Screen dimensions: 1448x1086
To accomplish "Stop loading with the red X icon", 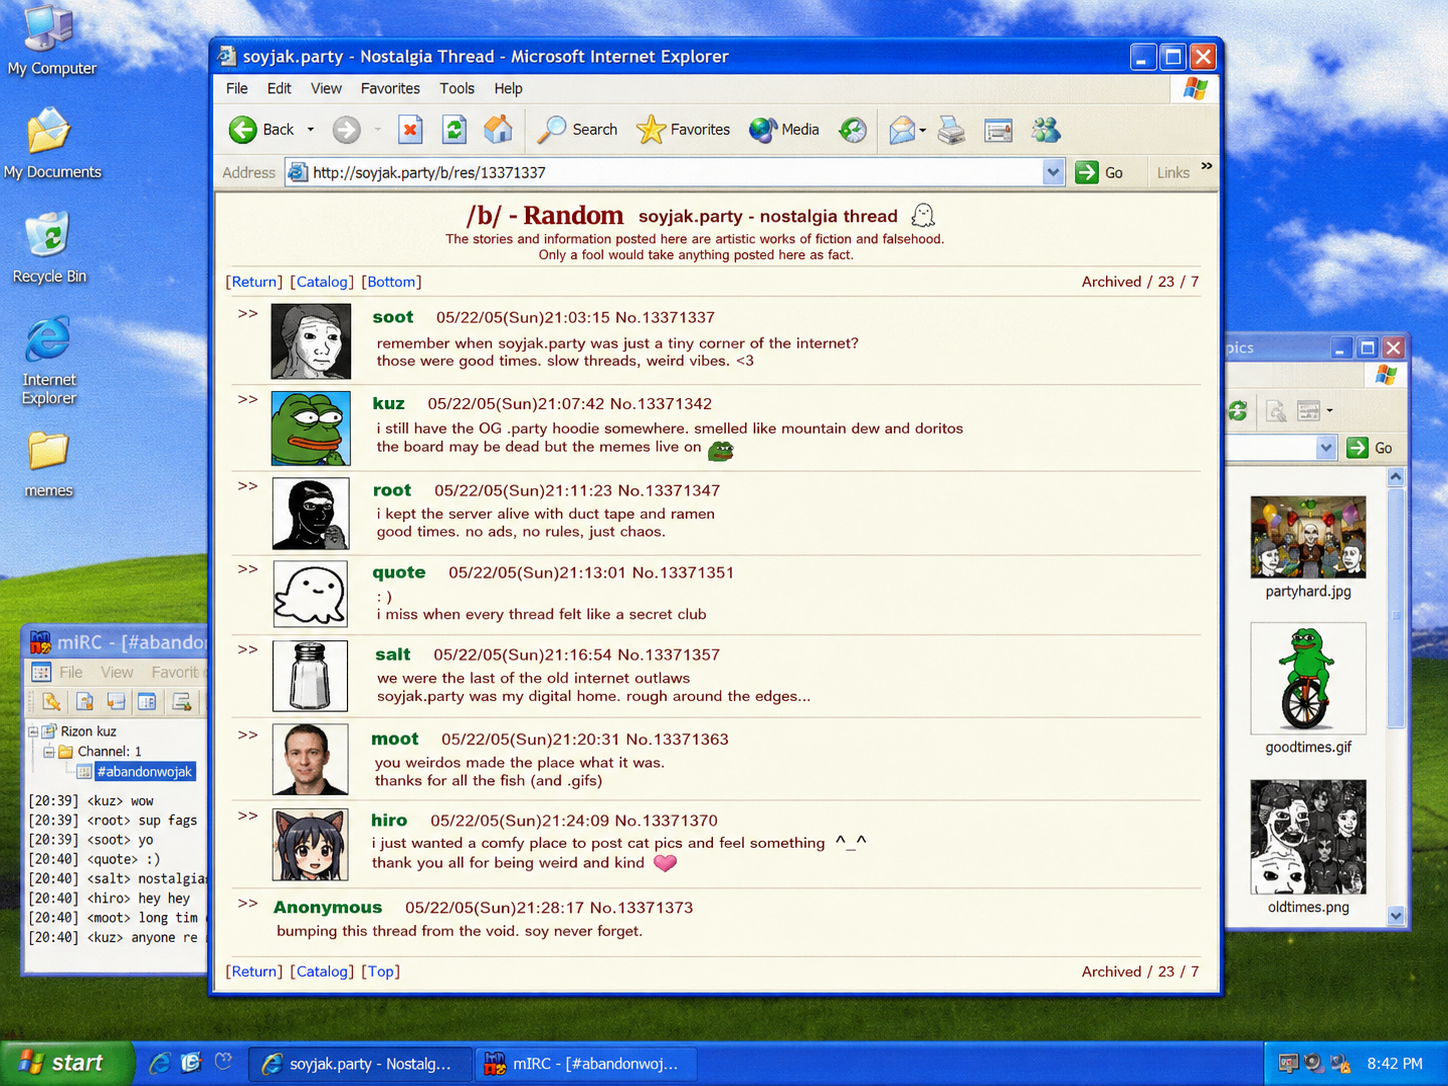I will click(x=410, y=130).
